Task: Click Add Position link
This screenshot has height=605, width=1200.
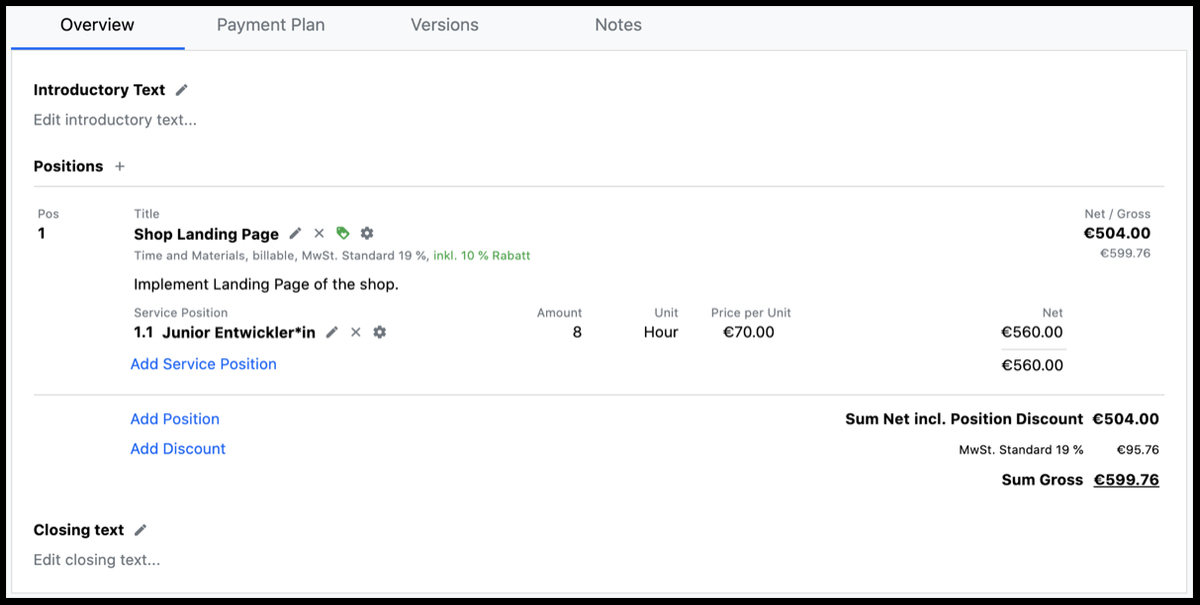Action: [x=175, y=419]
